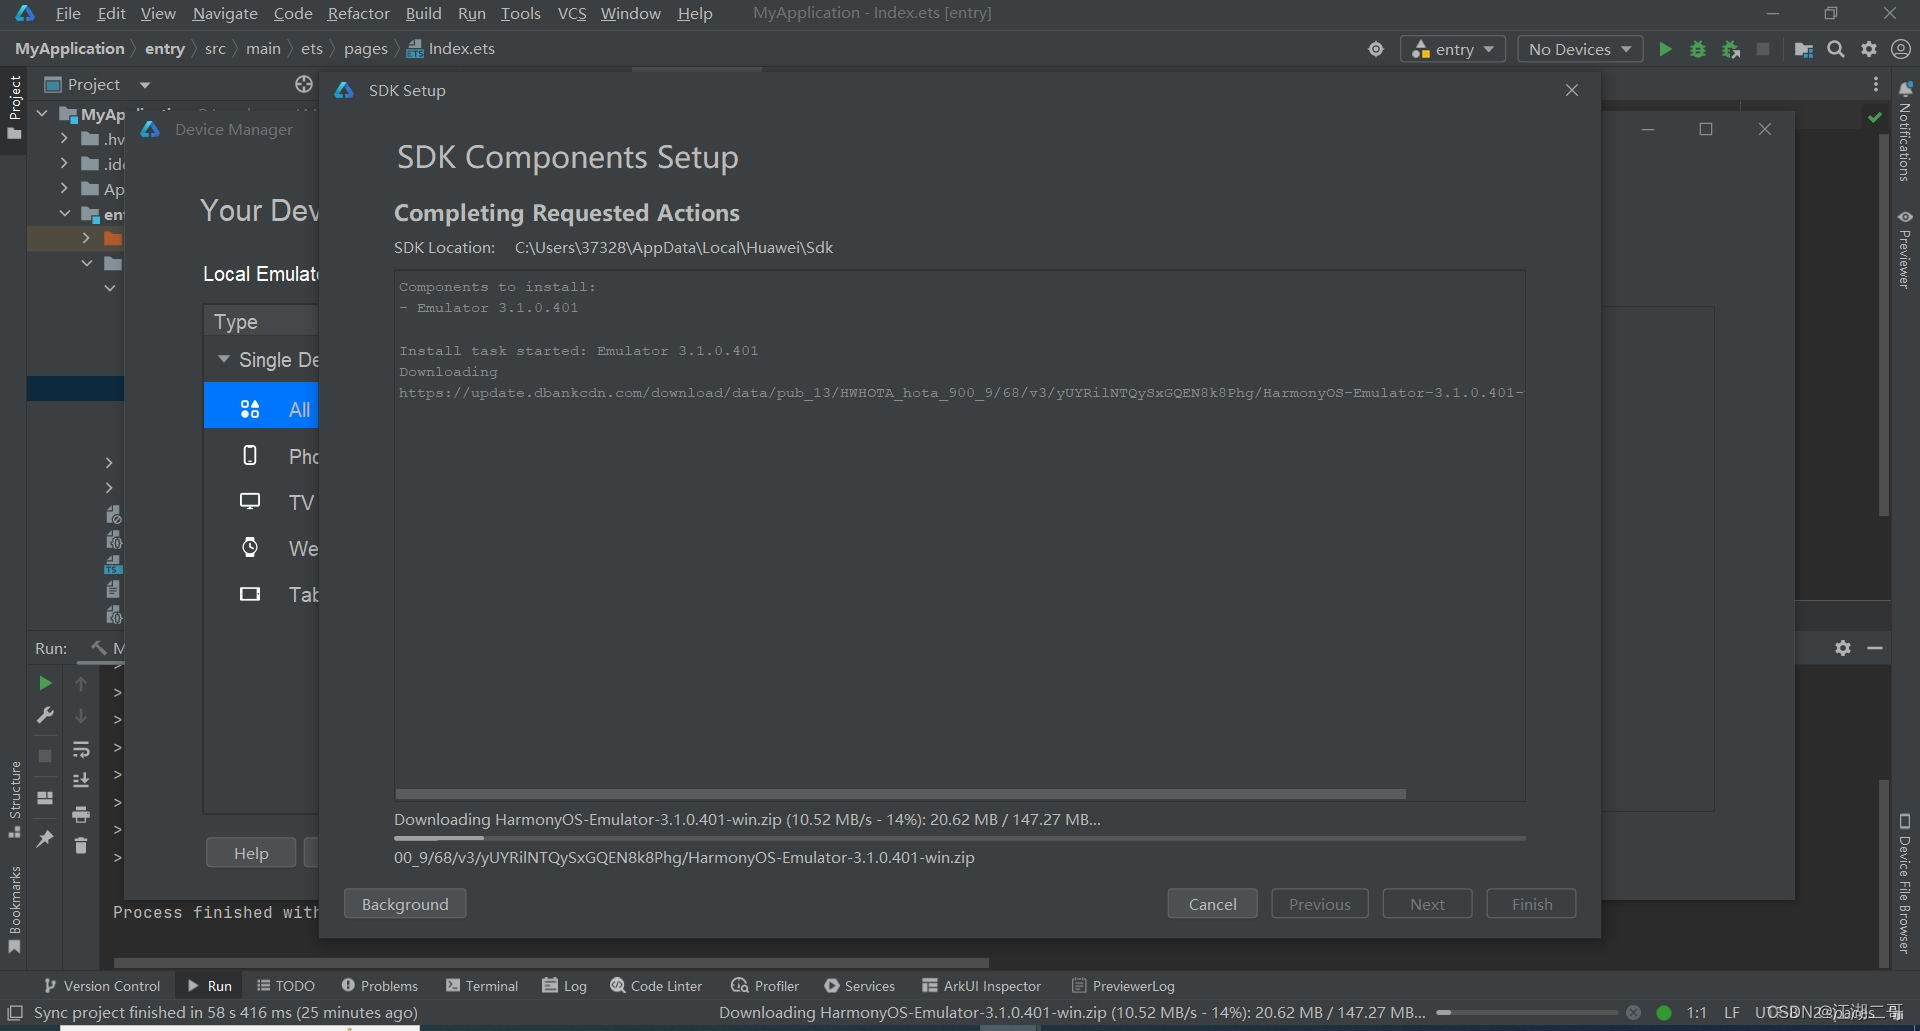This screenshot has width=1920, height=1031.
Task: Open the Refactor menu
Action: point(358,13)
